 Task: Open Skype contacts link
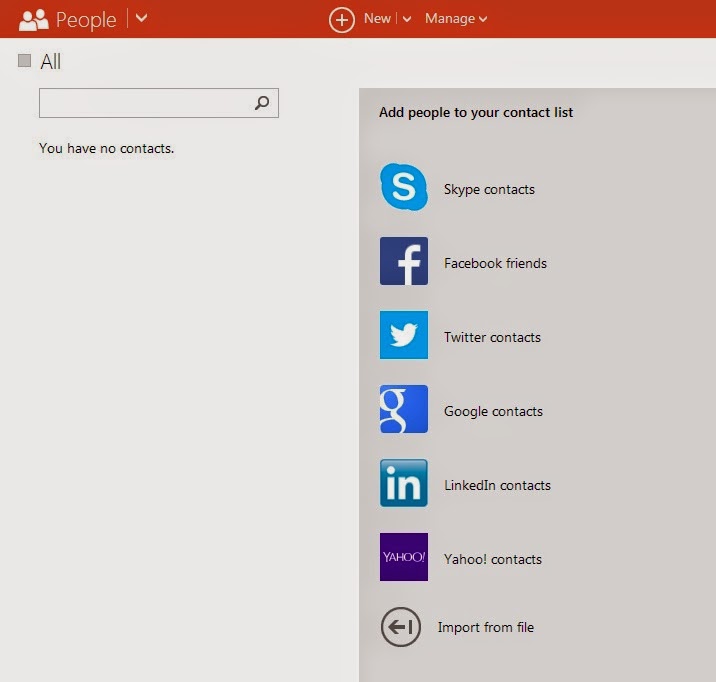coord(489,189)
